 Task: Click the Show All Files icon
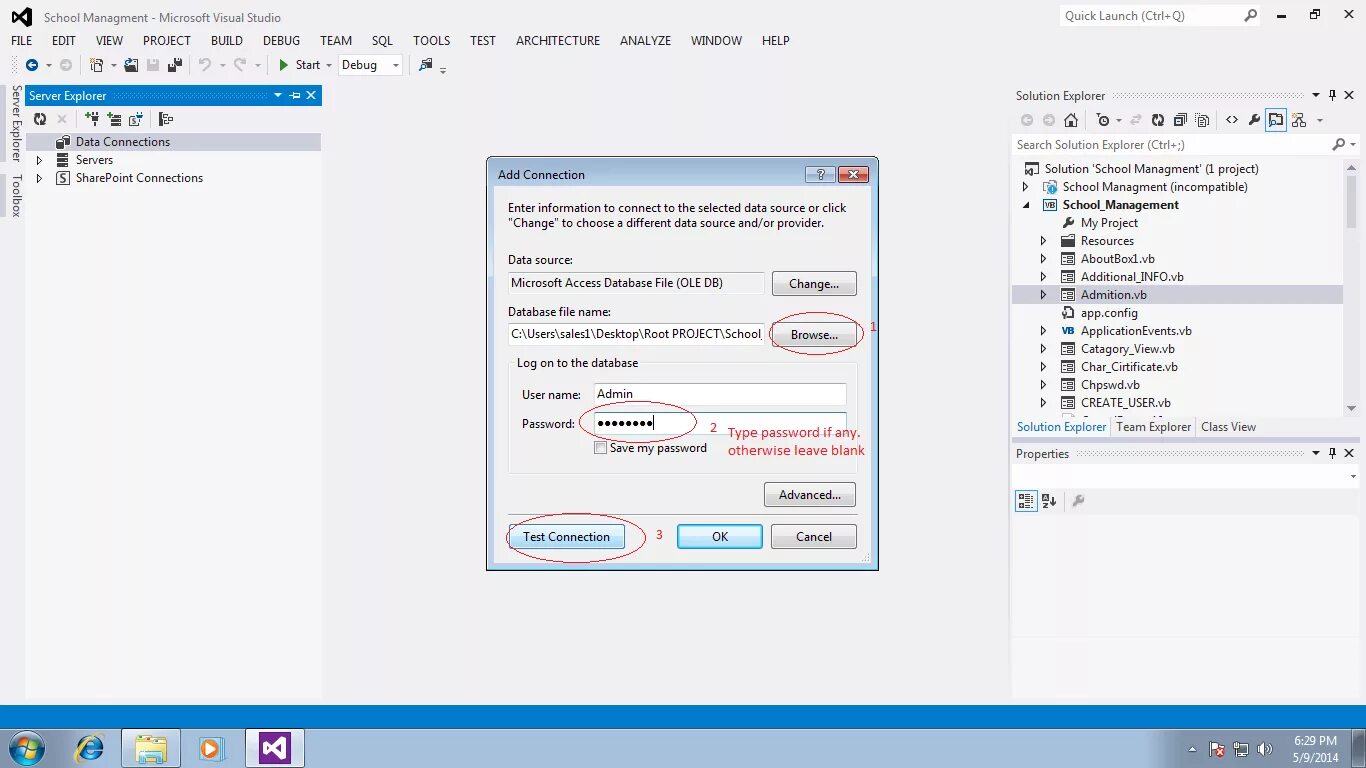click(x=1203, y=120)
